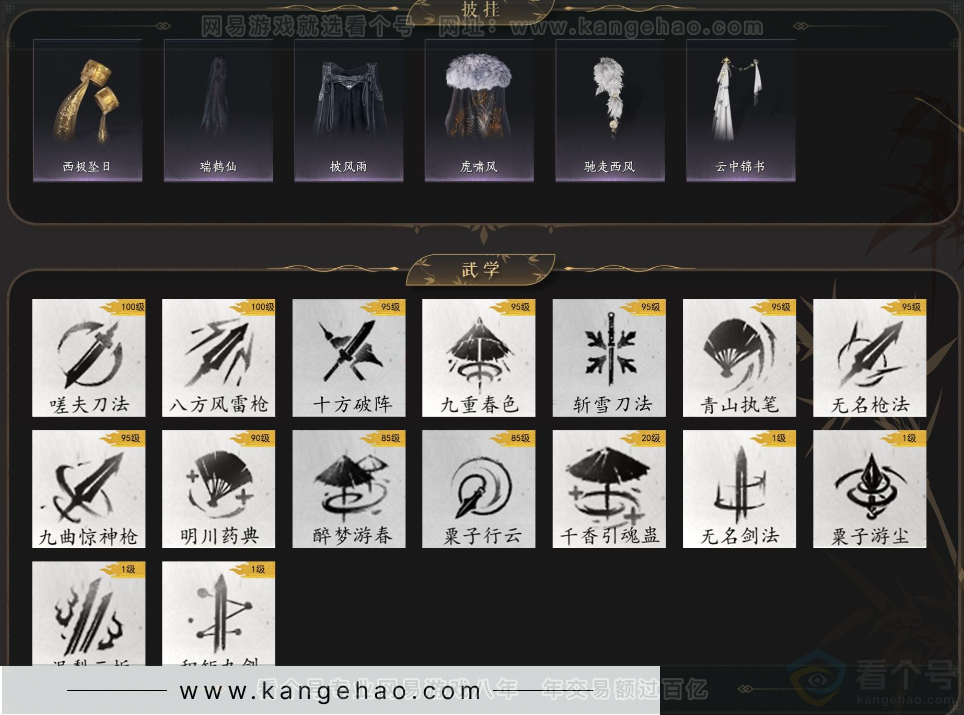Image resolution: width=964 pixels, height=715 pixels.
Task: Open the 虎啸风 fur cloak thumbnail
Action: [479, 110]
